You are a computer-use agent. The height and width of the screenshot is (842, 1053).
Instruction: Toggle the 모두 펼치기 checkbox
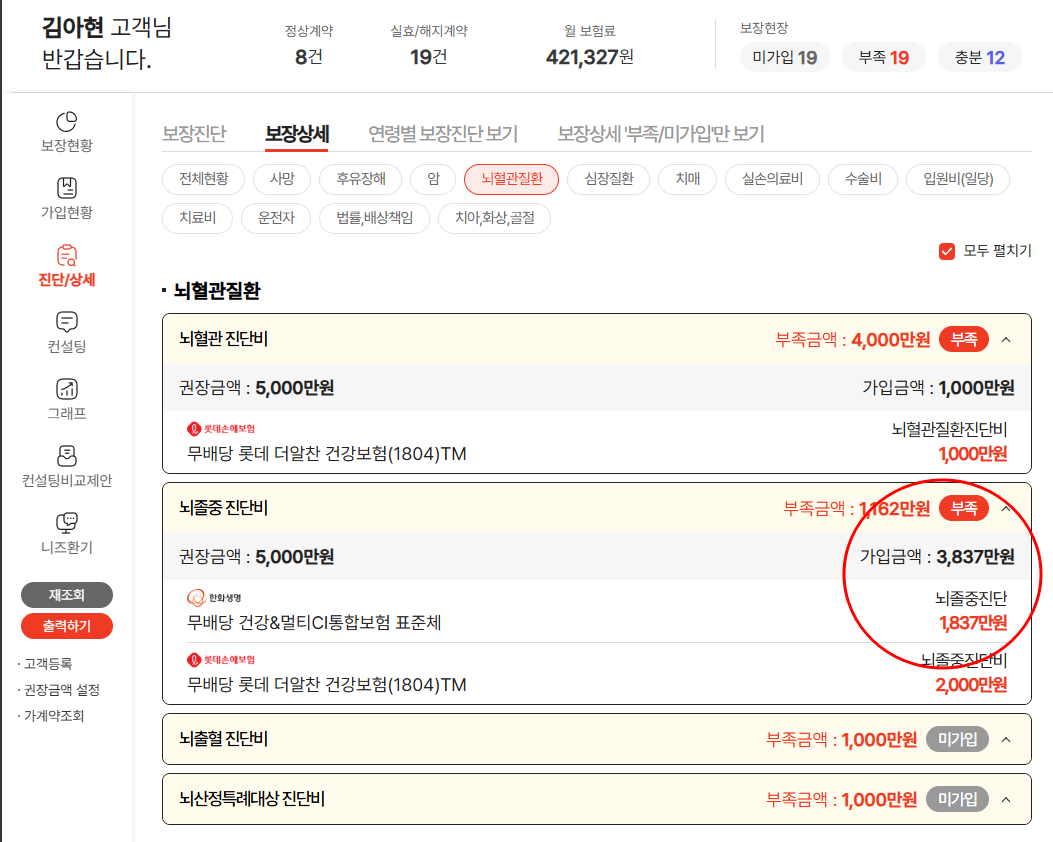(947, 251)
